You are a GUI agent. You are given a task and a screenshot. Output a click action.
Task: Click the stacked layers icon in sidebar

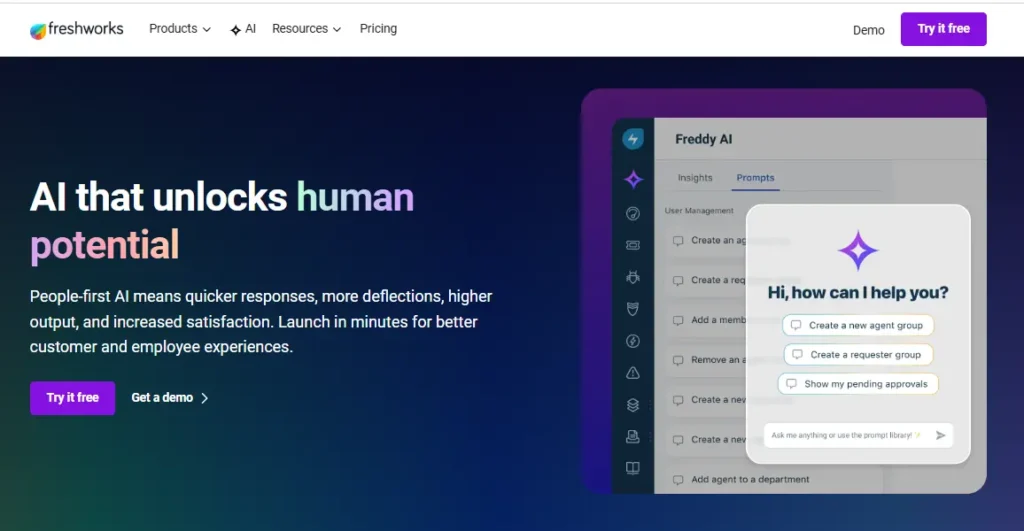tap(633, 405)
